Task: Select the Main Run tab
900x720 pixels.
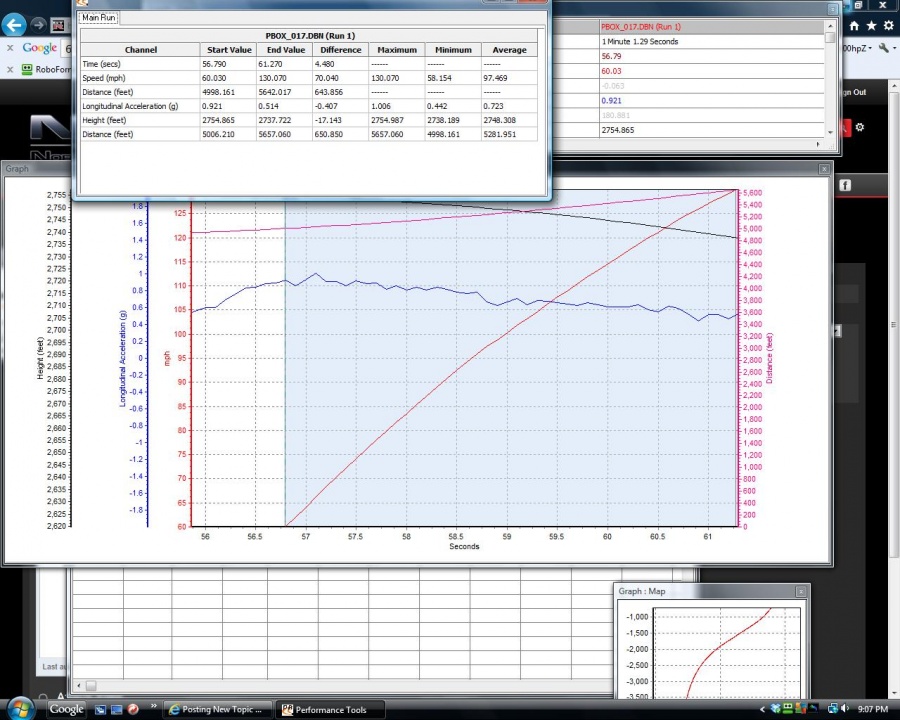Action: click(x=98, y=18)
